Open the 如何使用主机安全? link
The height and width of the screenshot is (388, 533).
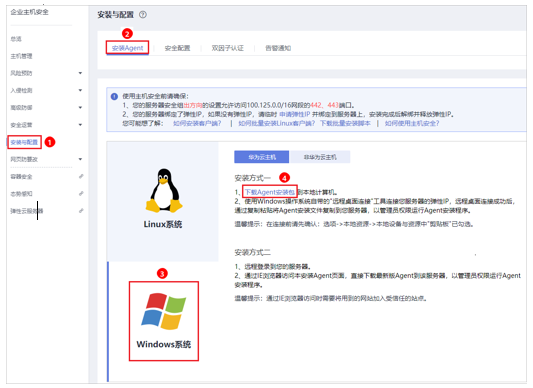tap(412, 123)
